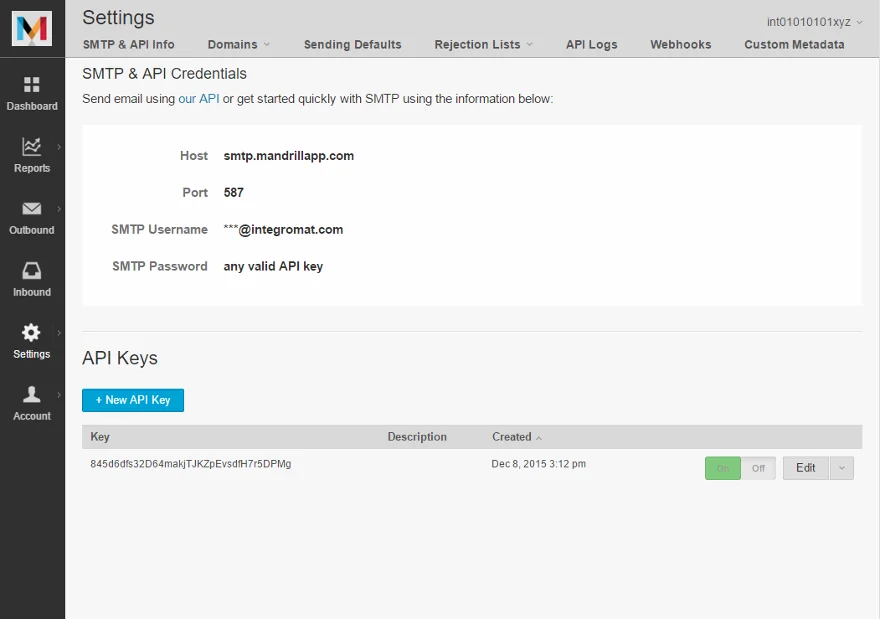Screen dimensions: 880x619
Task: Turn the API key Off
Action: click(x=758, y=468)
